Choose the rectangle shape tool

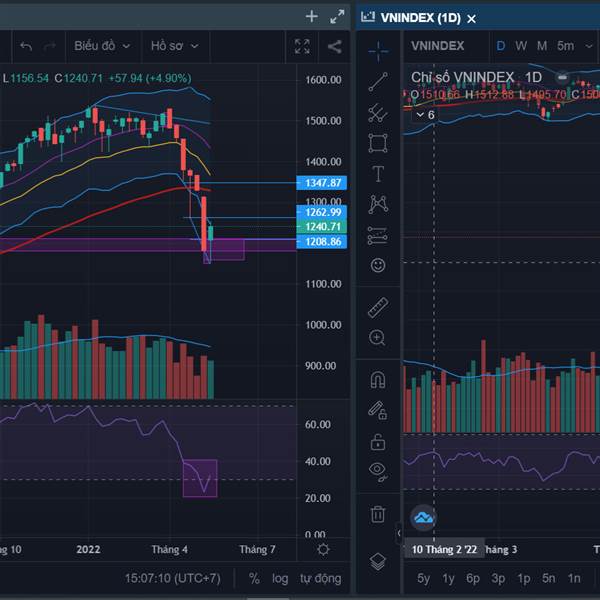pyautogui.click(x=378, y=143)
